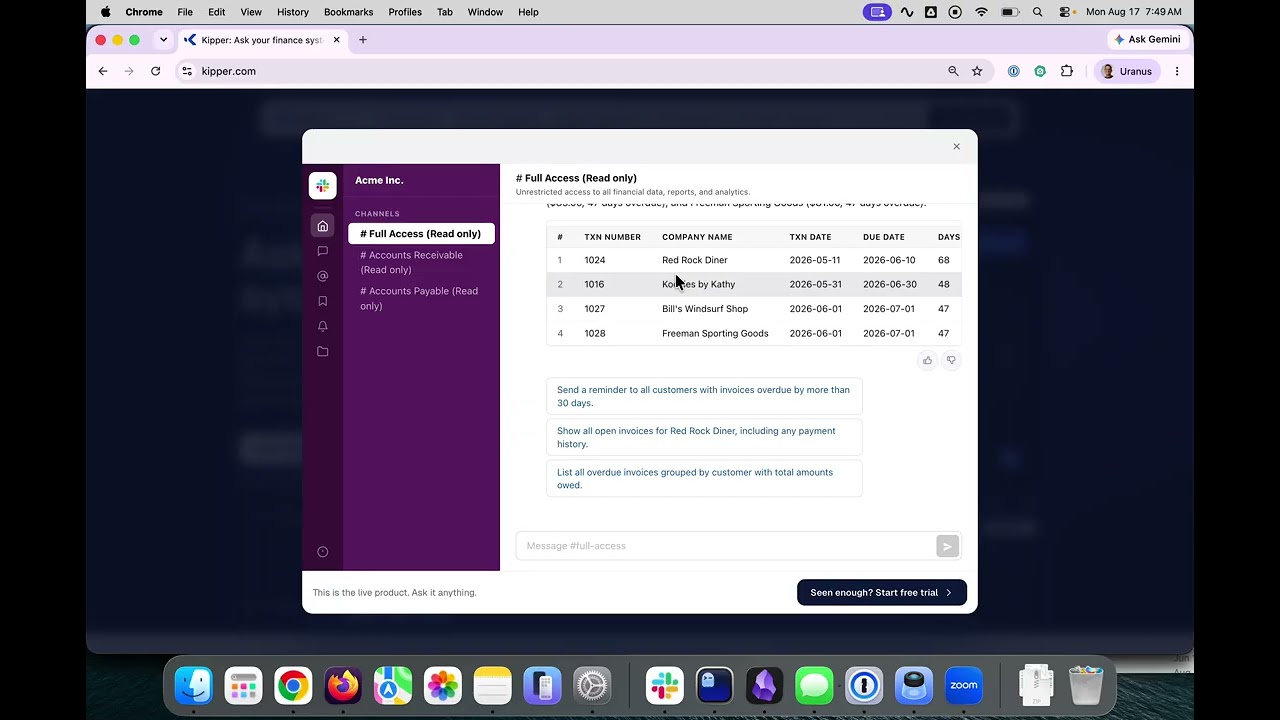Click the Freeman Sporting Goods company cell

pos(715,333)
